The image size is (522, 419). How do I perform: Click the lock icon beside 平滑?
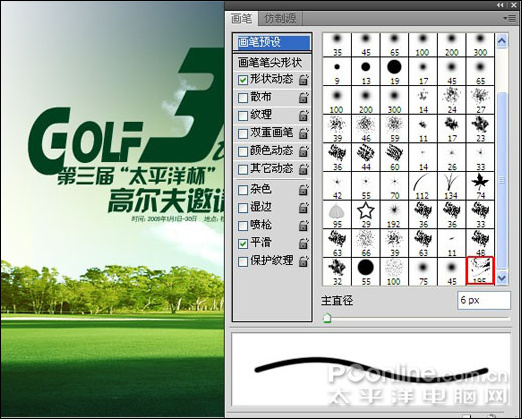(x=304, y=243)
